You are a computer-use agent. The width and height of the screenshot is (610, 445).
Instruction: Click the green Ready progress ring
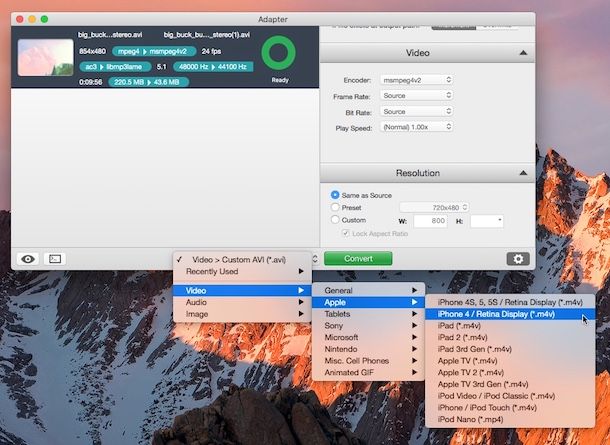click(279, 55)
